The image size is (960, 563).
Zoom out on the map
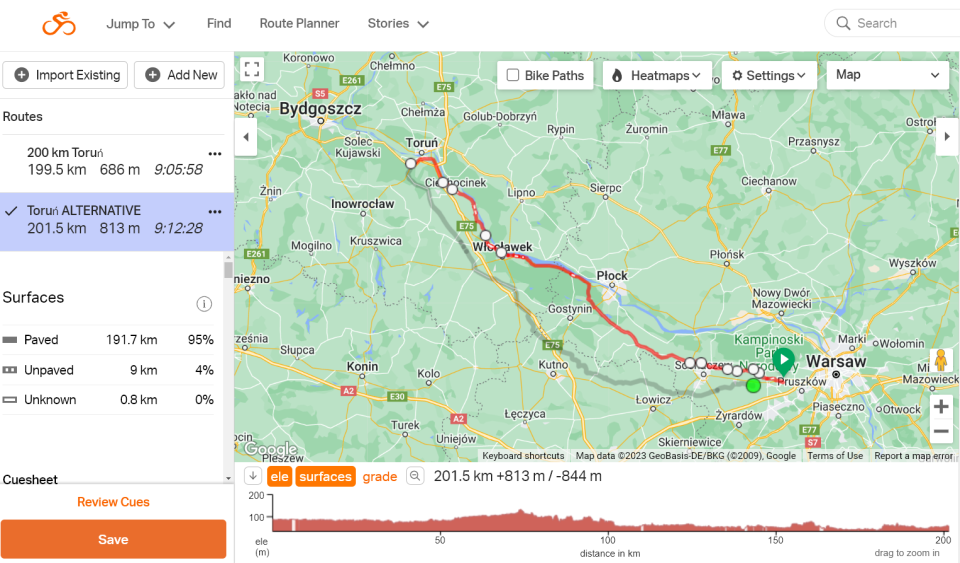(x=940, y=432)
